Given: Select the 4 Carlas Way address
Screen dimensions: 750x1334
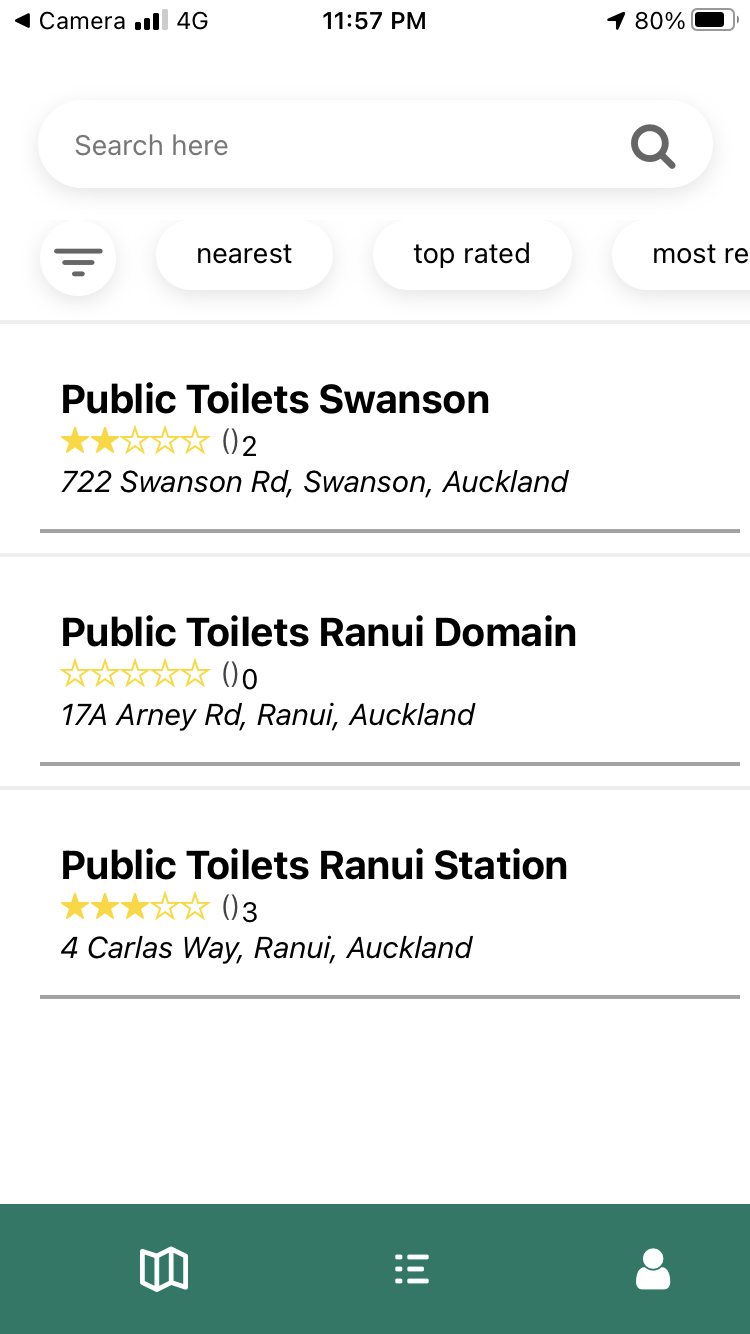Looking at the screenshot, I should pos(266,948).
